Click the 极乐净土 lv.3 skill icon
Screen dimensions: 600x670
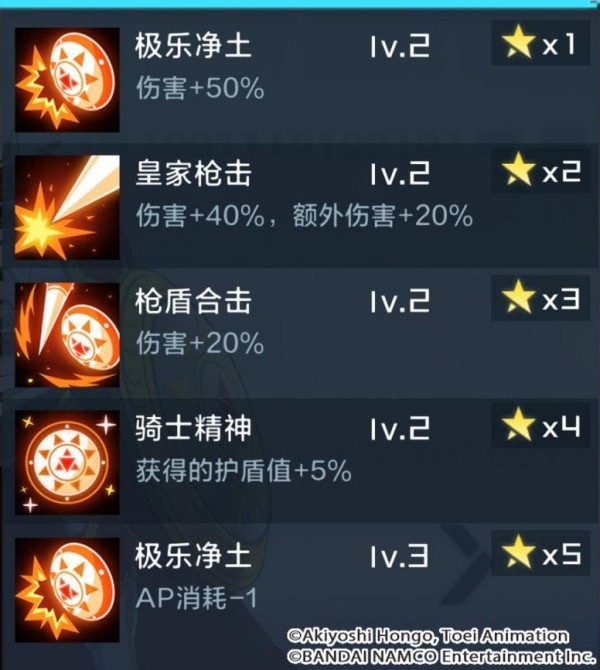(67, 590)
